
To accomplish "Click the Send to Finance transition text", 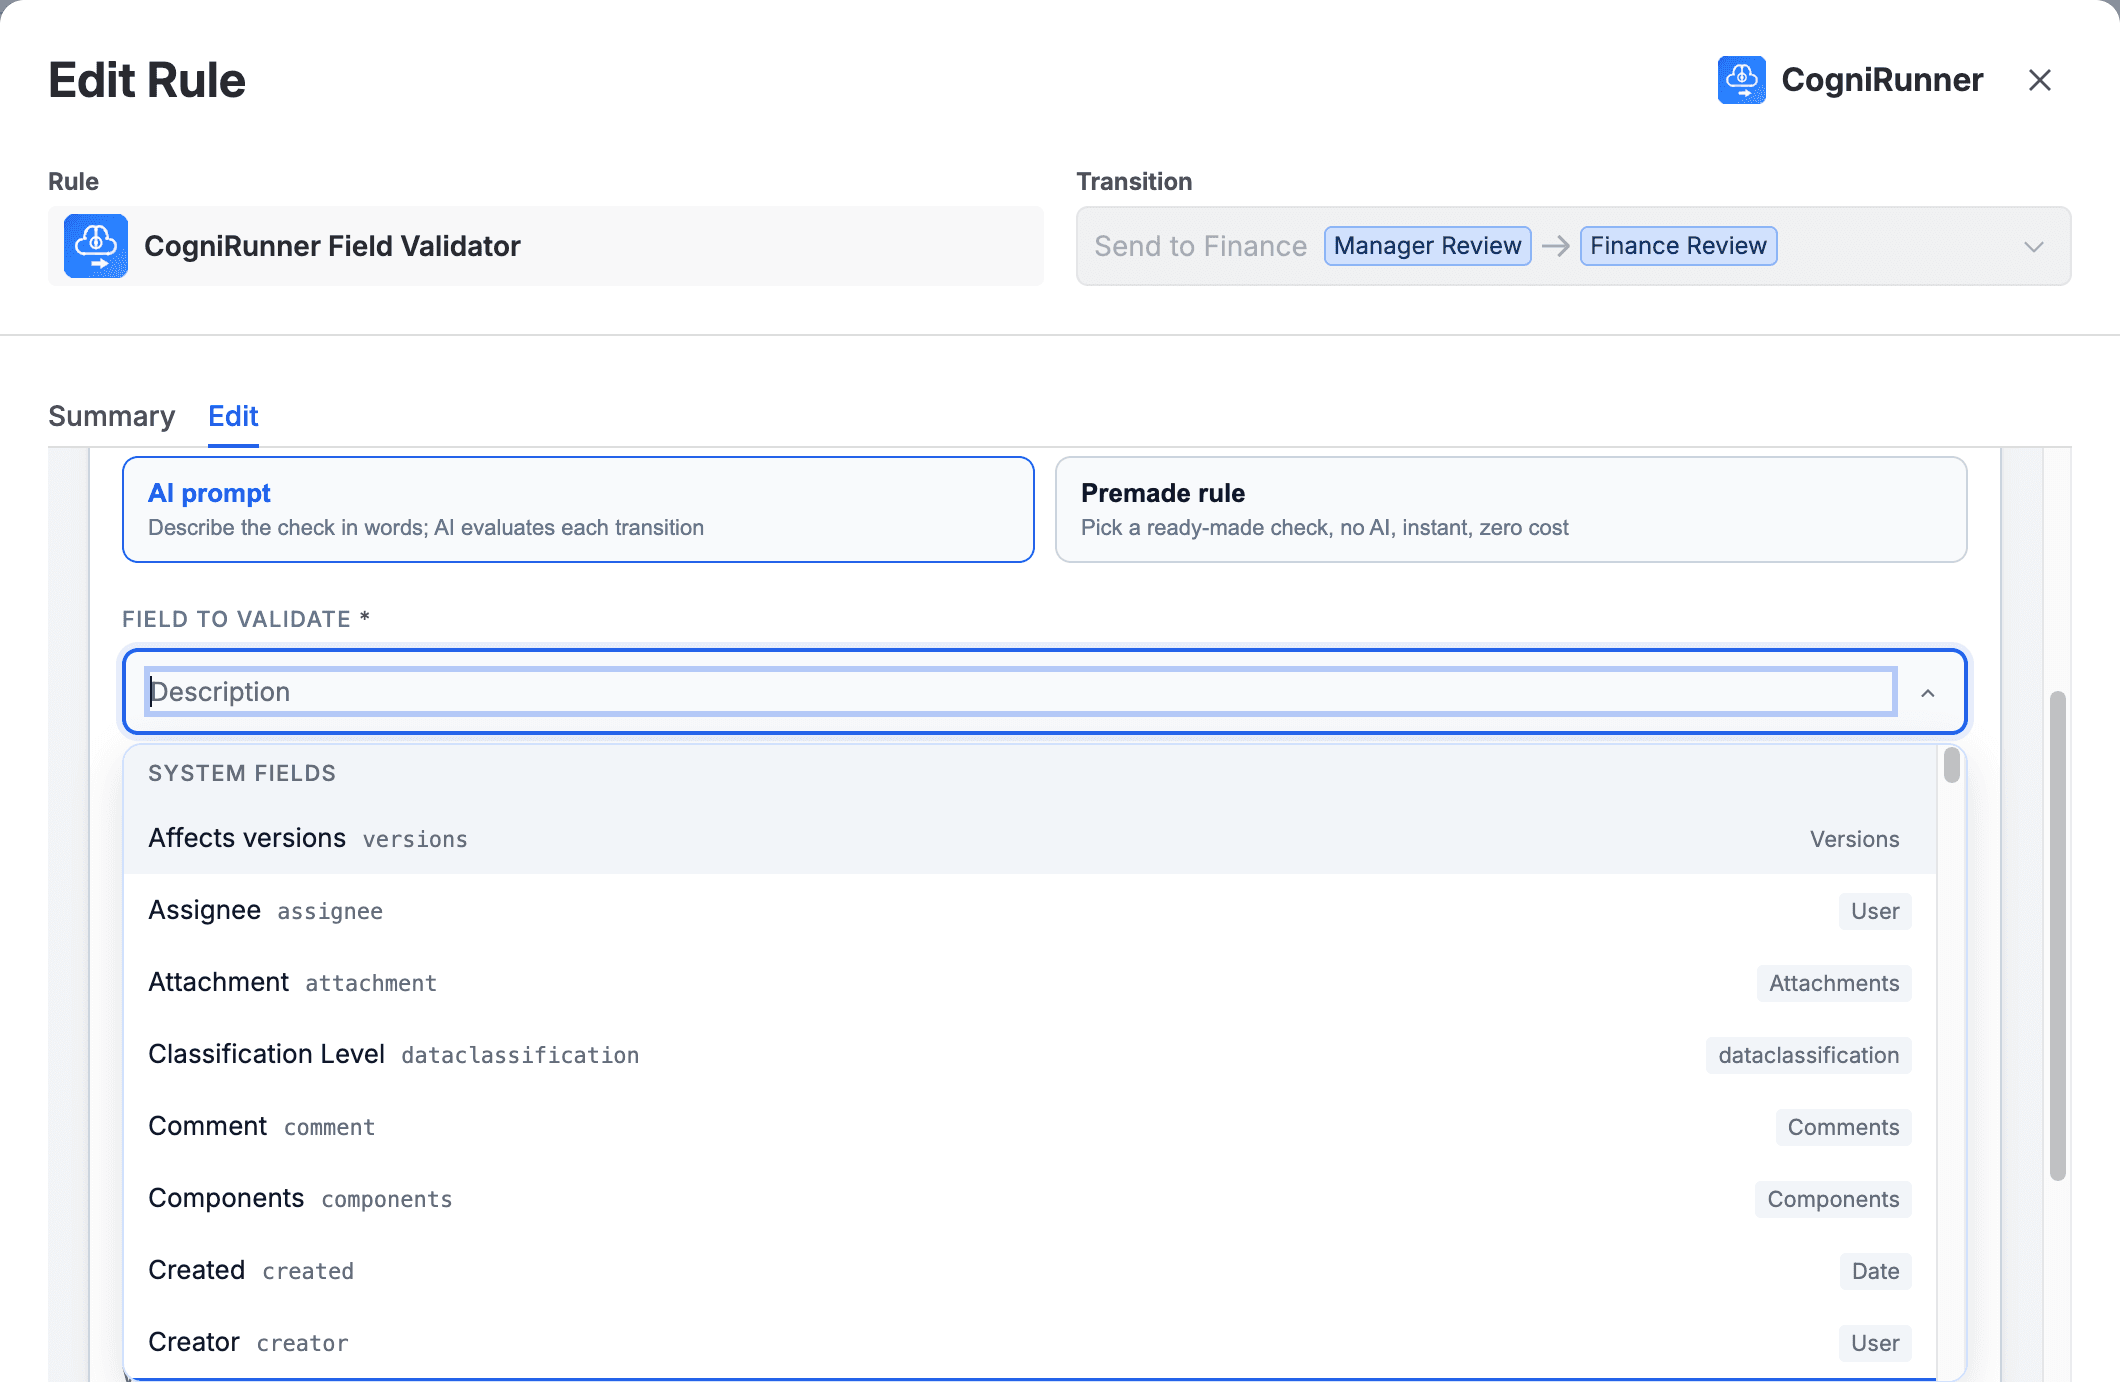I will coord(1200,246).
